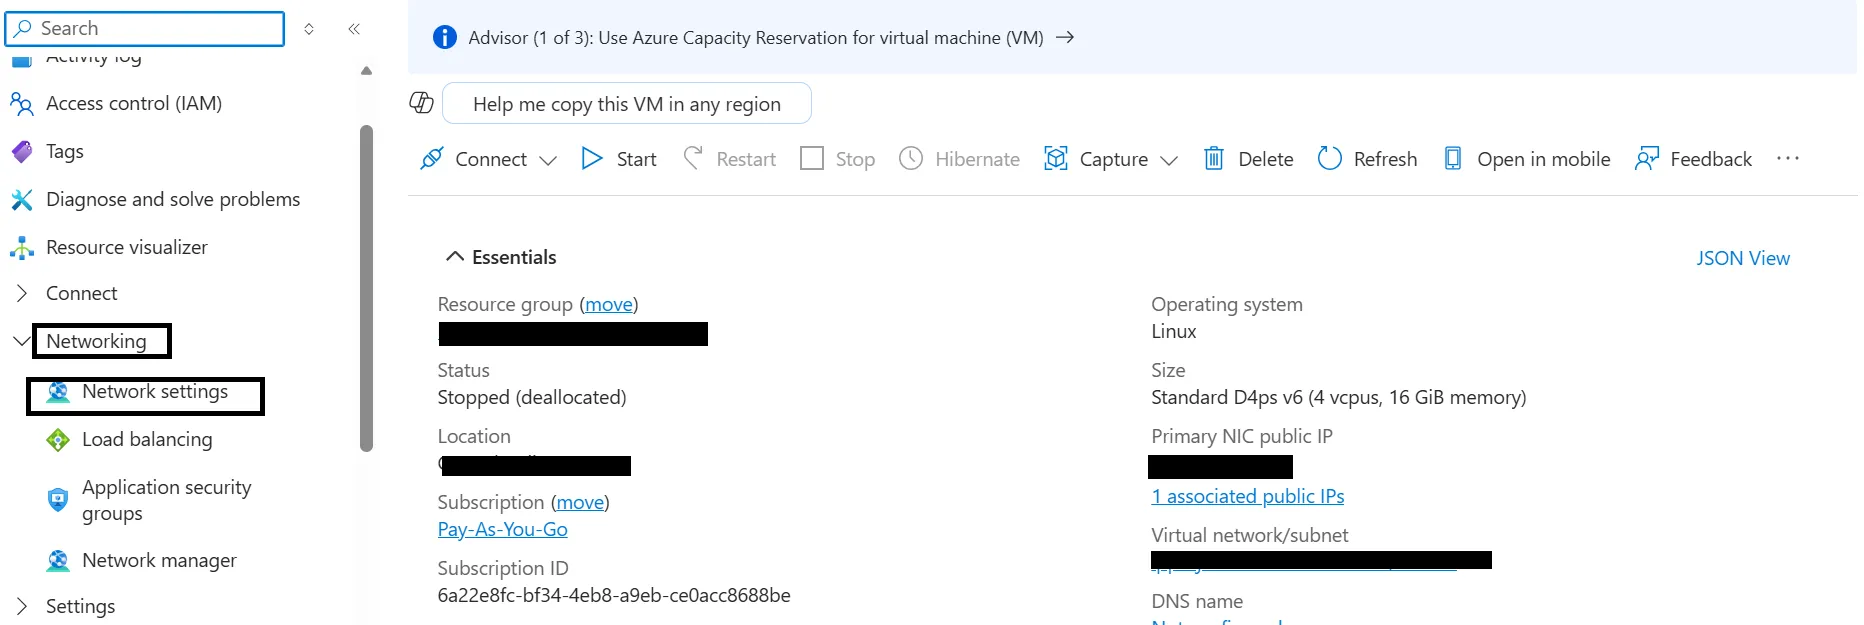
Task: Click the Delete trash can icon
Action: click(x=1213, y=158)
